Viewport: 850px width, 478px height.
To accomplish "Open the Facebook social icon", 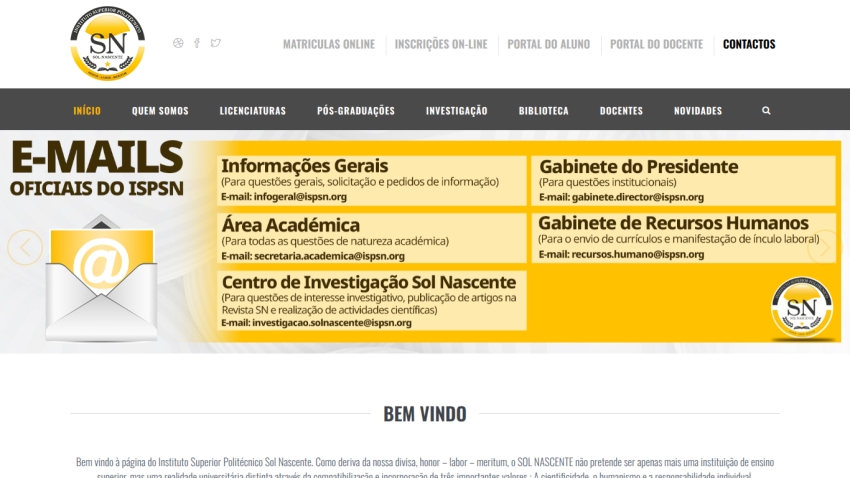I will (x=197, y=43).
